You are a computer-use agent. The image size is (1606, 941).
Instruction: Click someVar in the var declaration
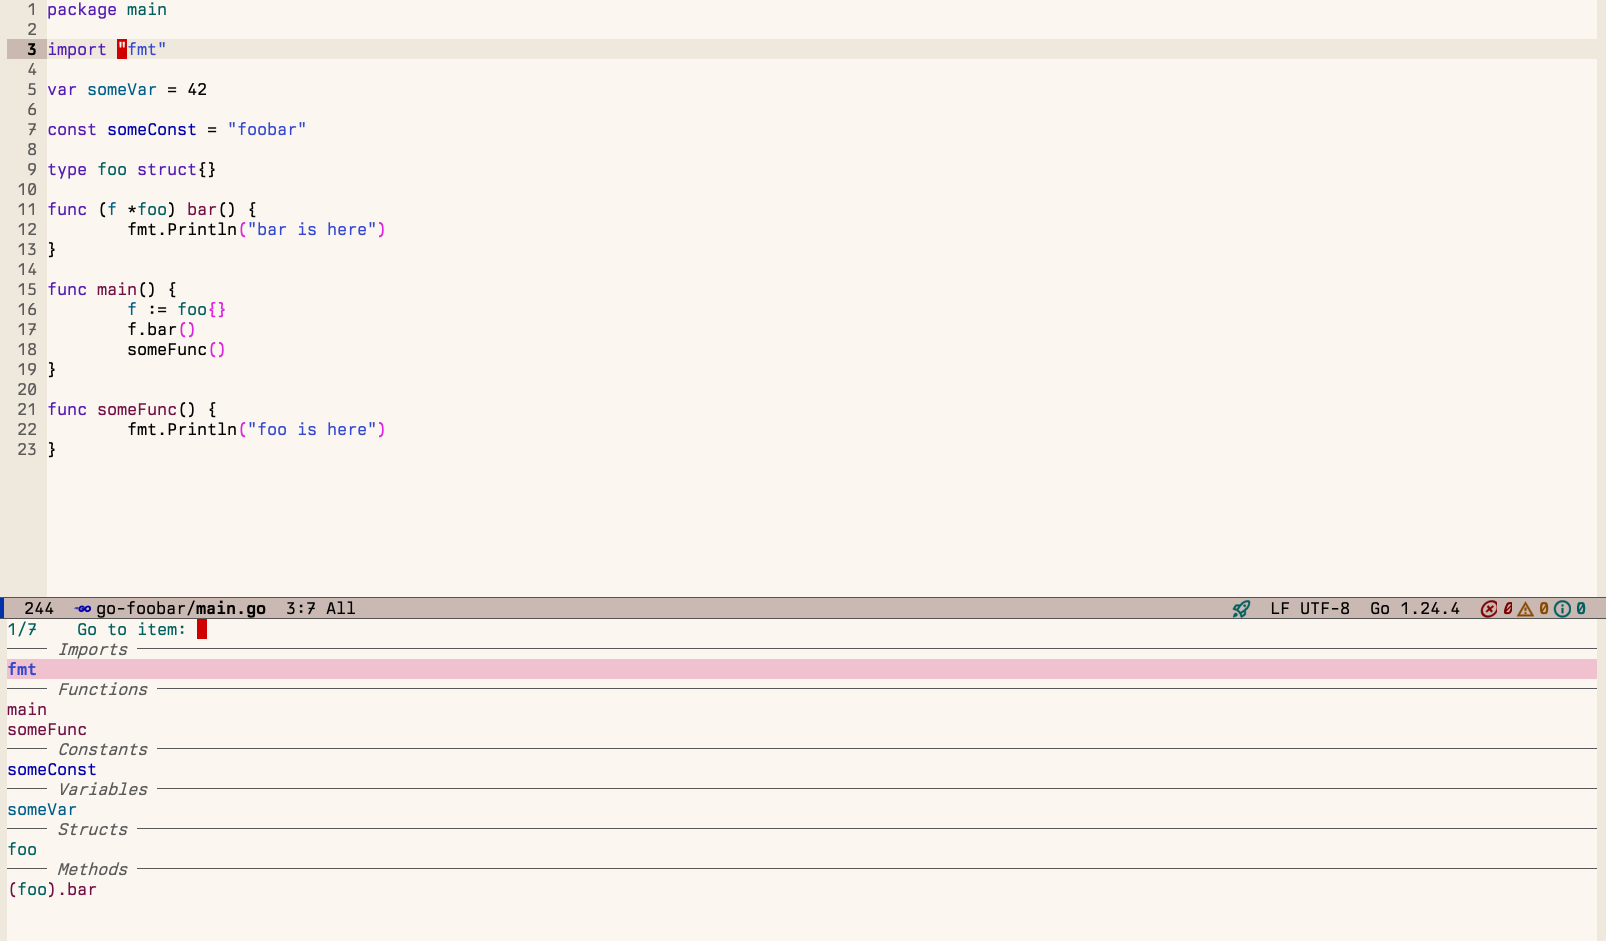point(122,89)
